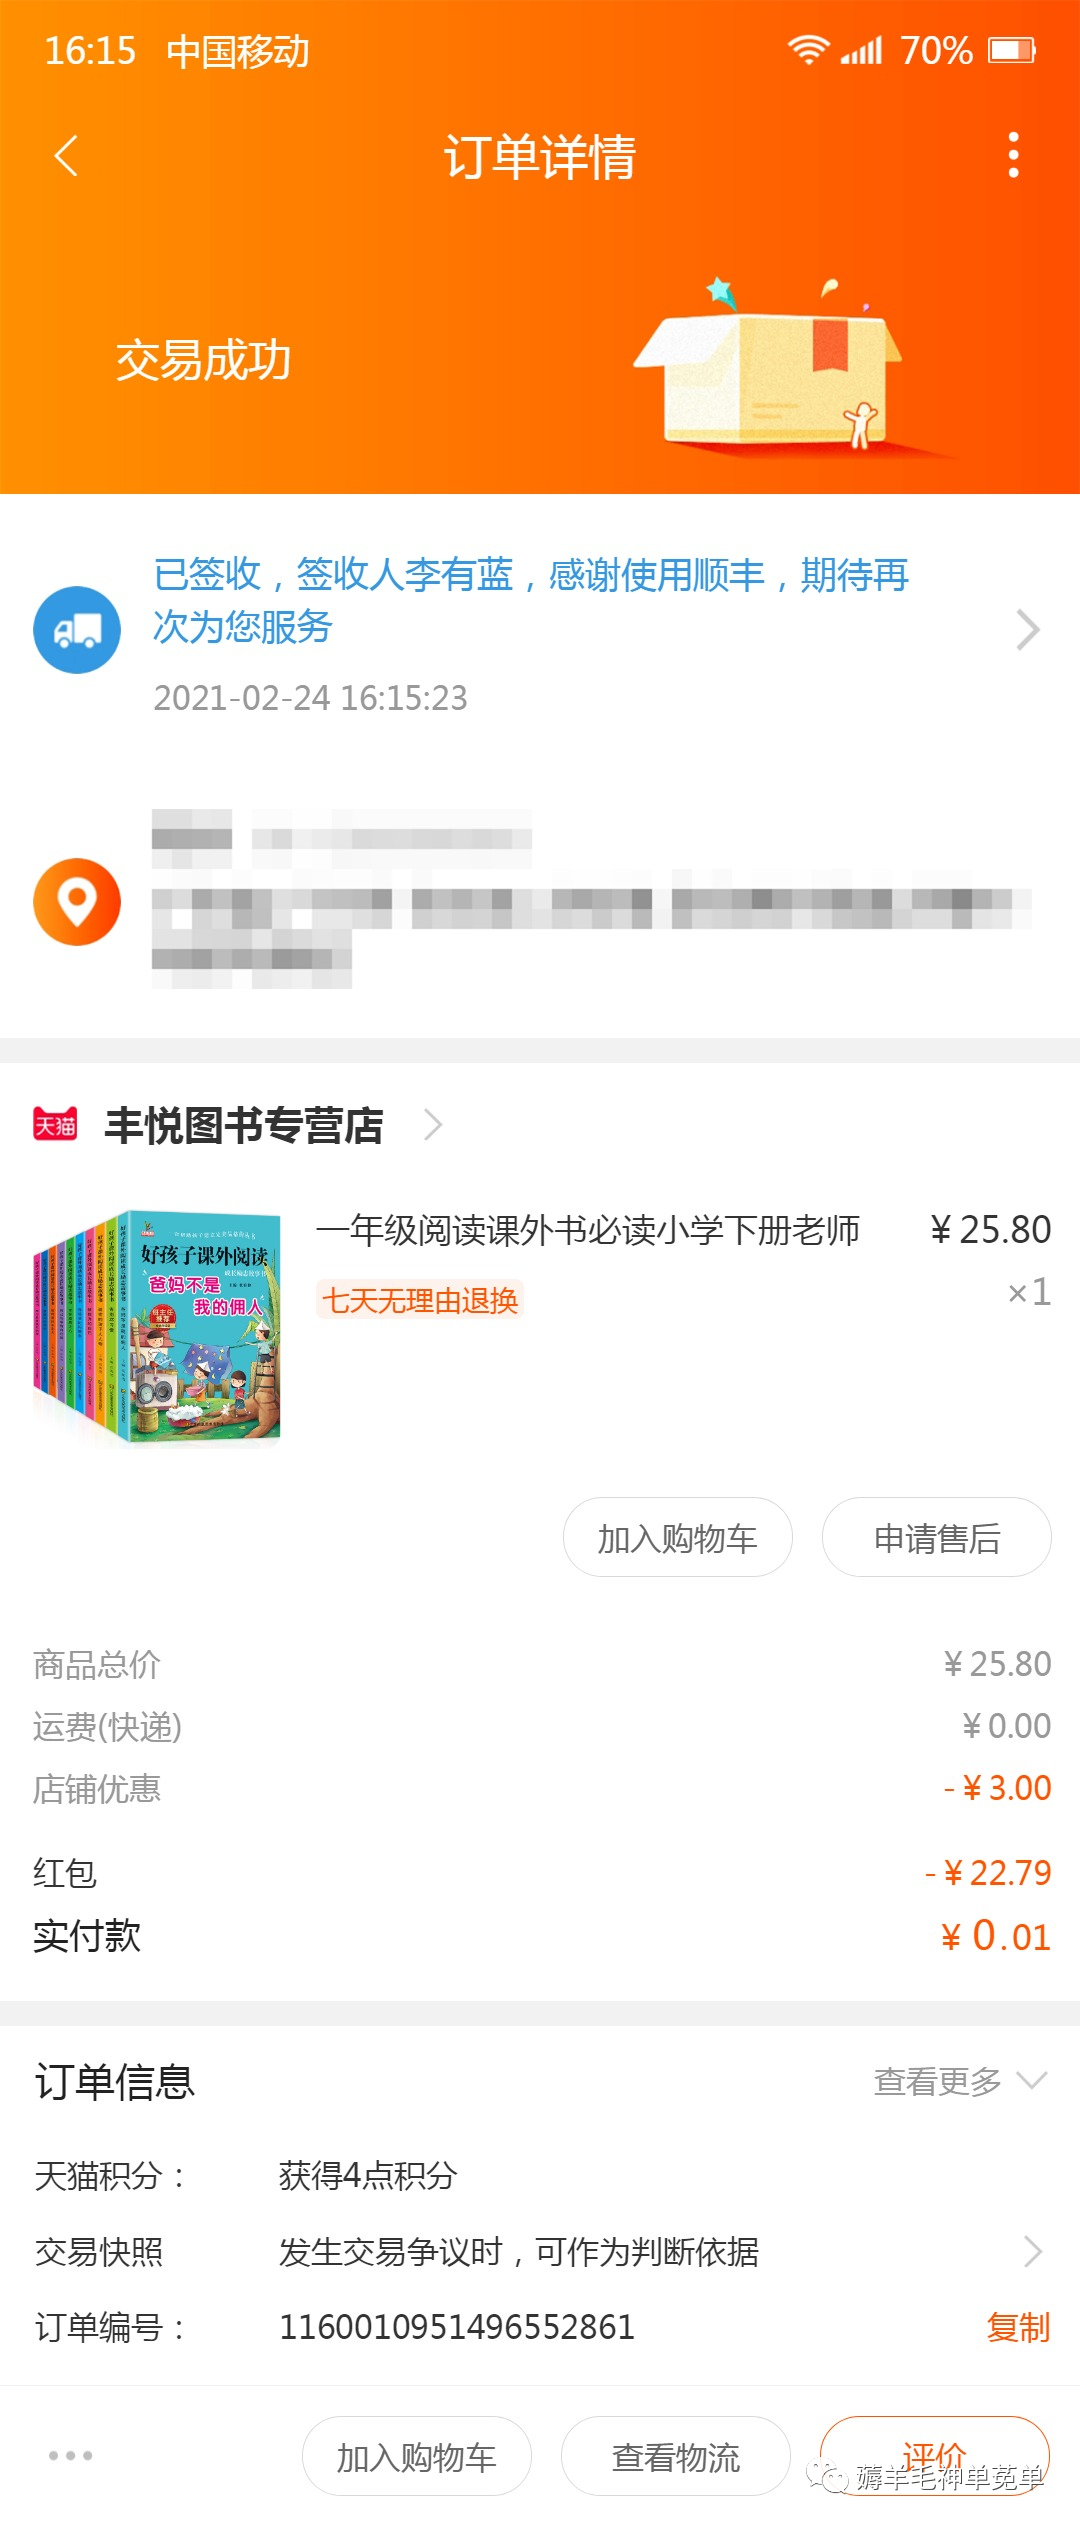Tap 加入购物车 button under the product
The image size is (1080, 2526).
click(x=678, y=1537)
